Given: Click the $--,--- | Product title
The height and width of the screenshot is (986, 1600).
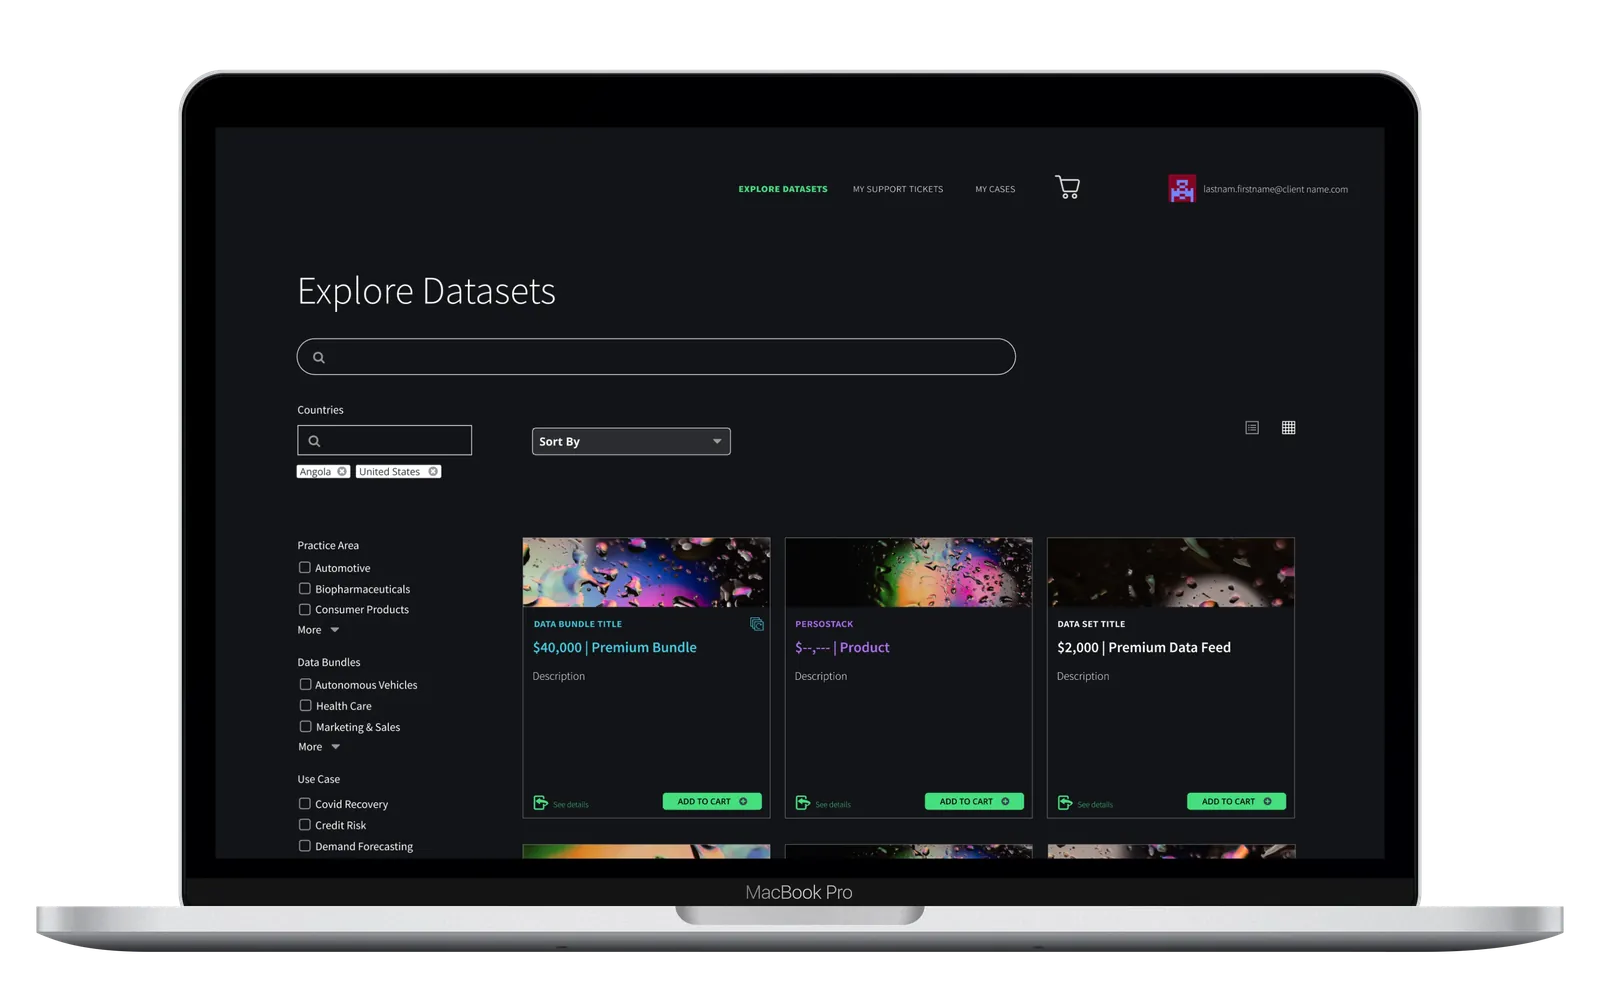Looking at the screenshot, I should tap(842, 648).
